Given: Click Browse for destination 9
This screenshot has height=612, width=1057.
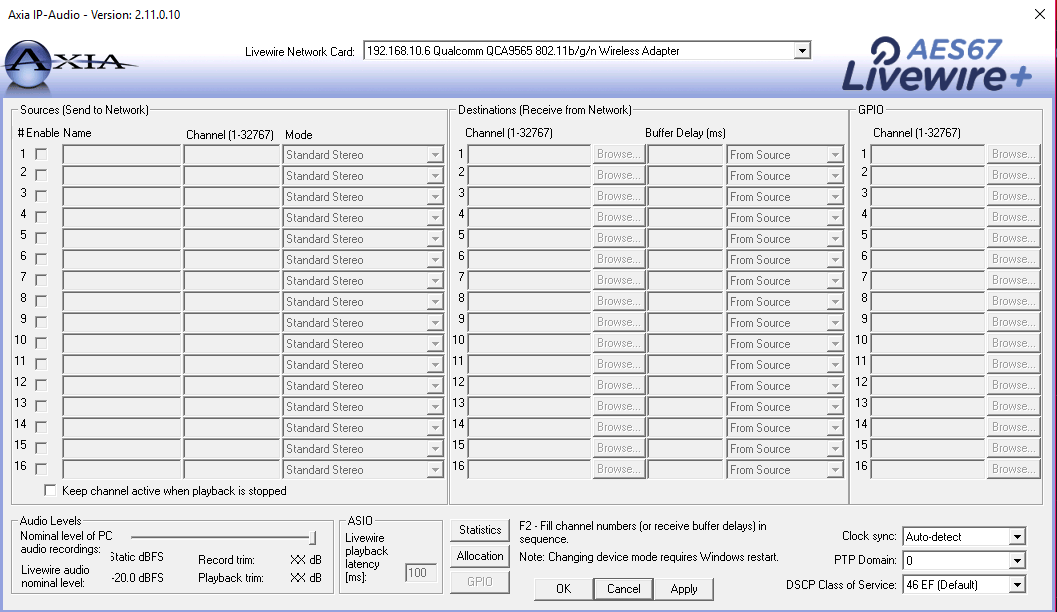Looking at the screenshot, I should click(618, 322).
